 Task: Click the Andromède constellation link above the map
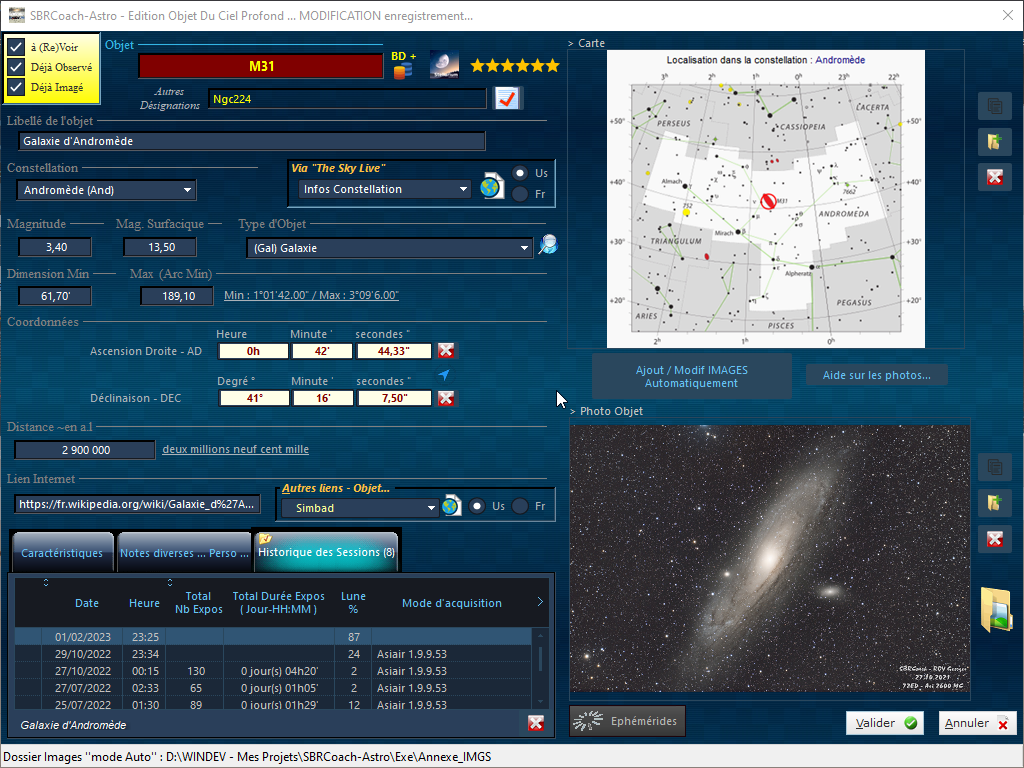coord(840,60)
